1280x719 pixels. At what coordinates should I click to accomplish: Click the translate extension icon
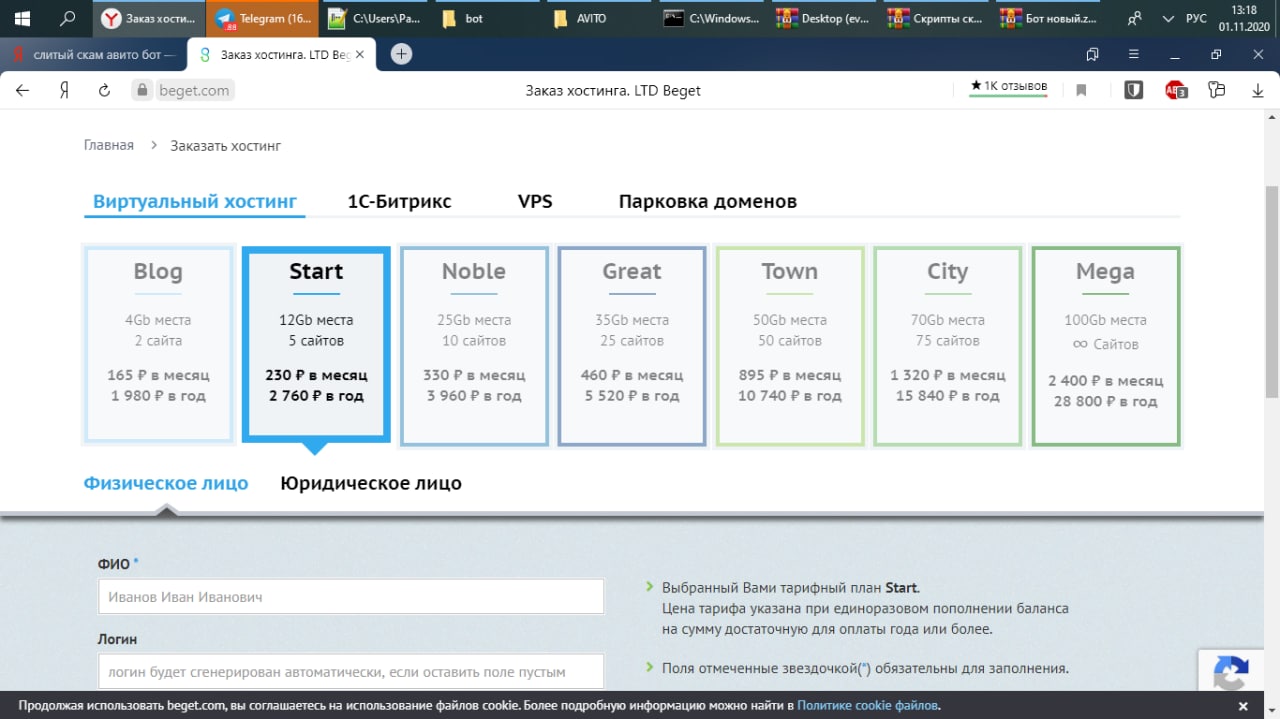click(1217, 90)
